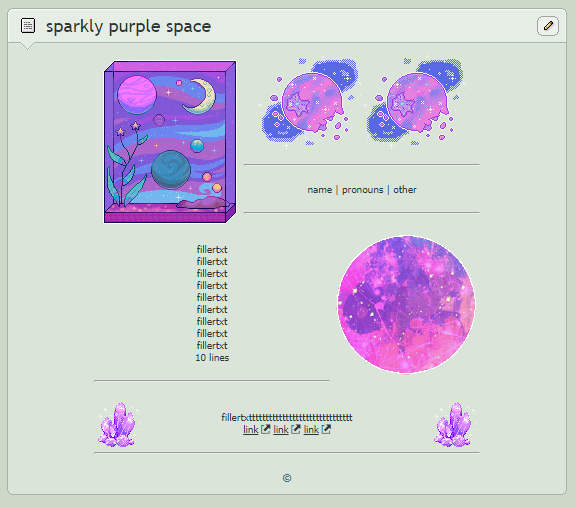576x508 pixels.
Task: Click the pixel space terrarium image
Action: click(170, 142)
